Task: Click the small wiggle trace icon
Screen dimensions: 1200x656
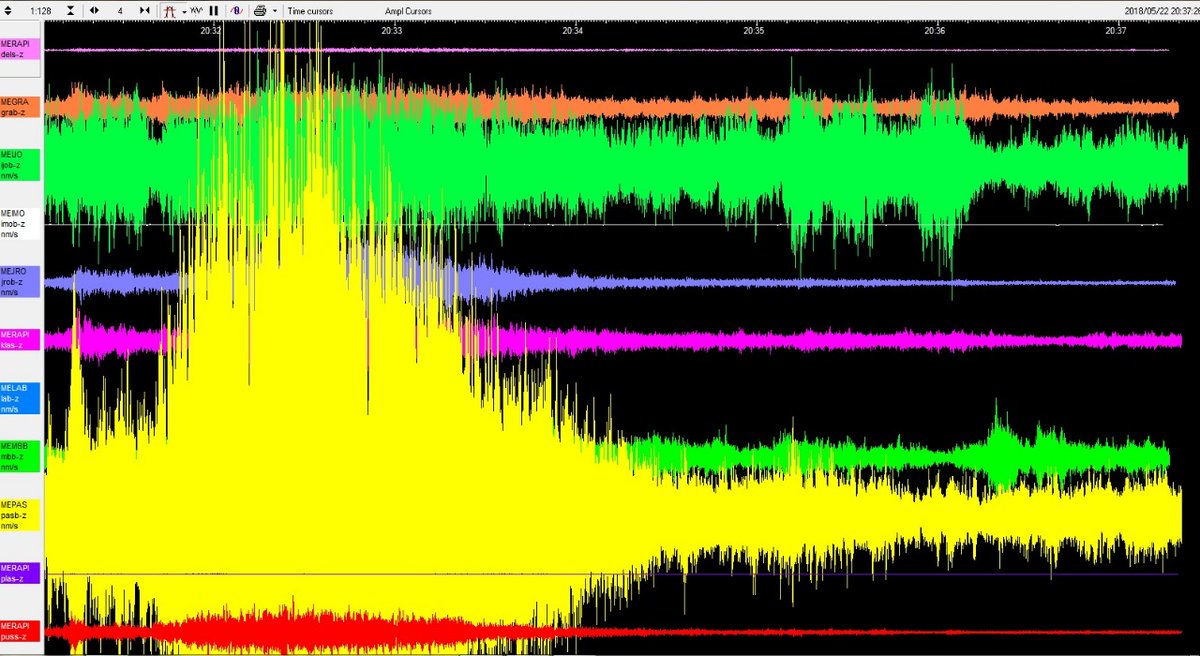Action: point(197,10)
